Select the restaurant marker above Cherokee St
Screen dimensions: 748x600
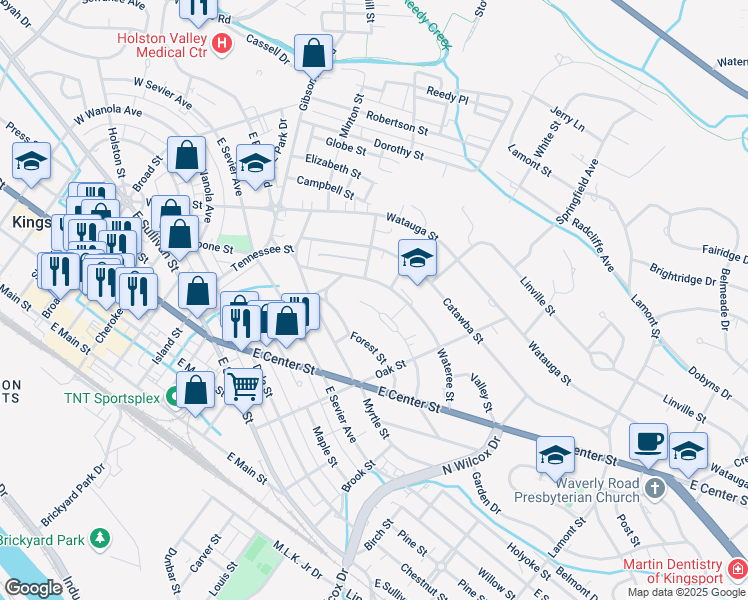point(138,294)
